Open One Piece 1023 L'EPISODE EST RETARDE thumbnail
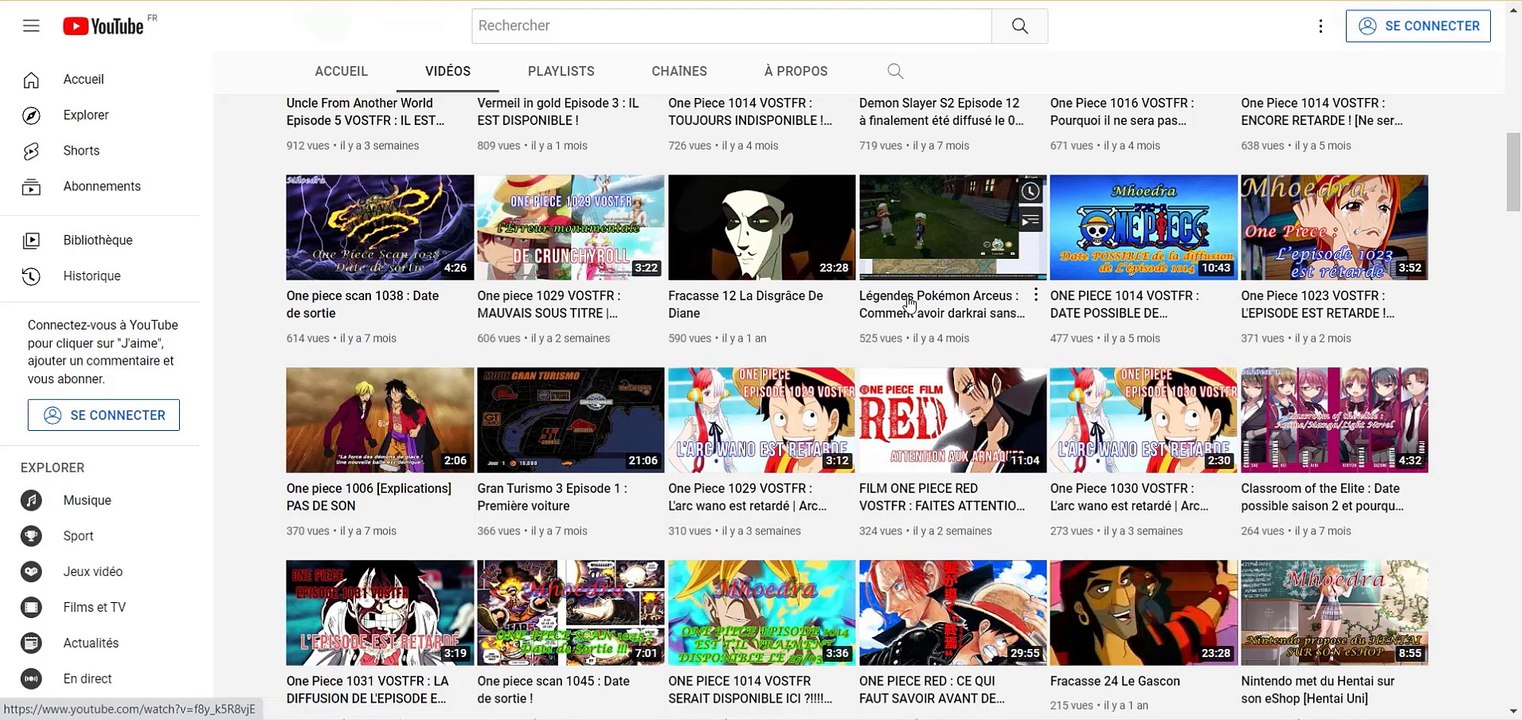This screenshot has width=1522, height=720. coord(1335,227)
